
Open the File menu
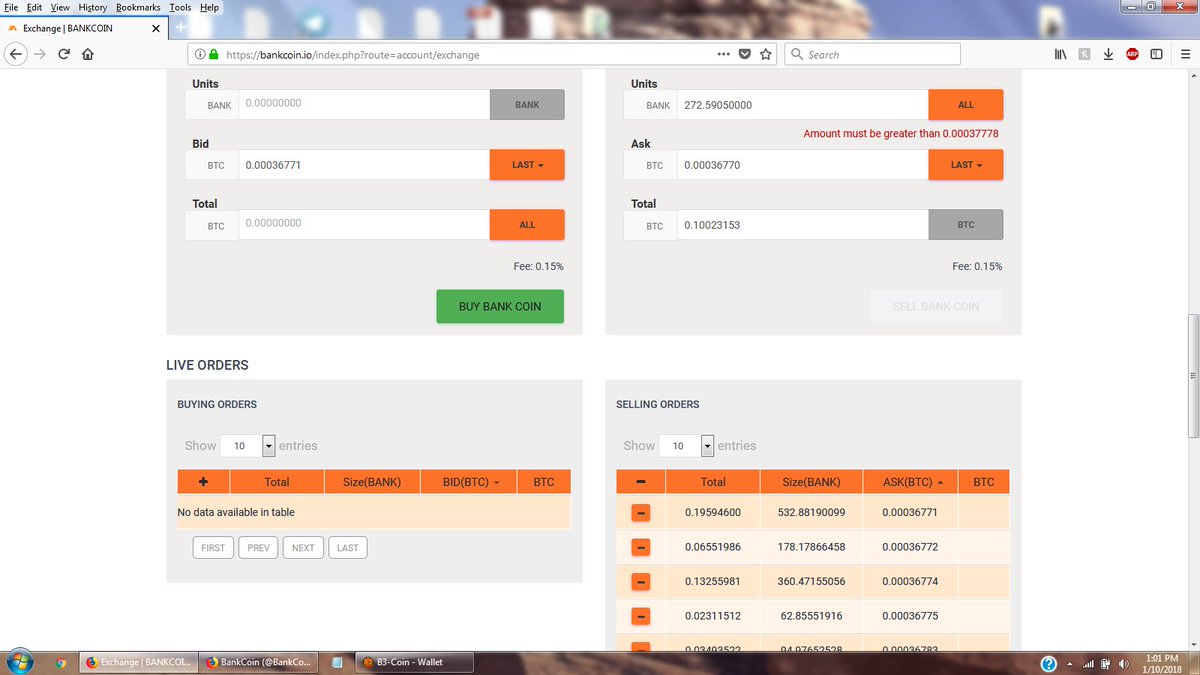[12, 7]
